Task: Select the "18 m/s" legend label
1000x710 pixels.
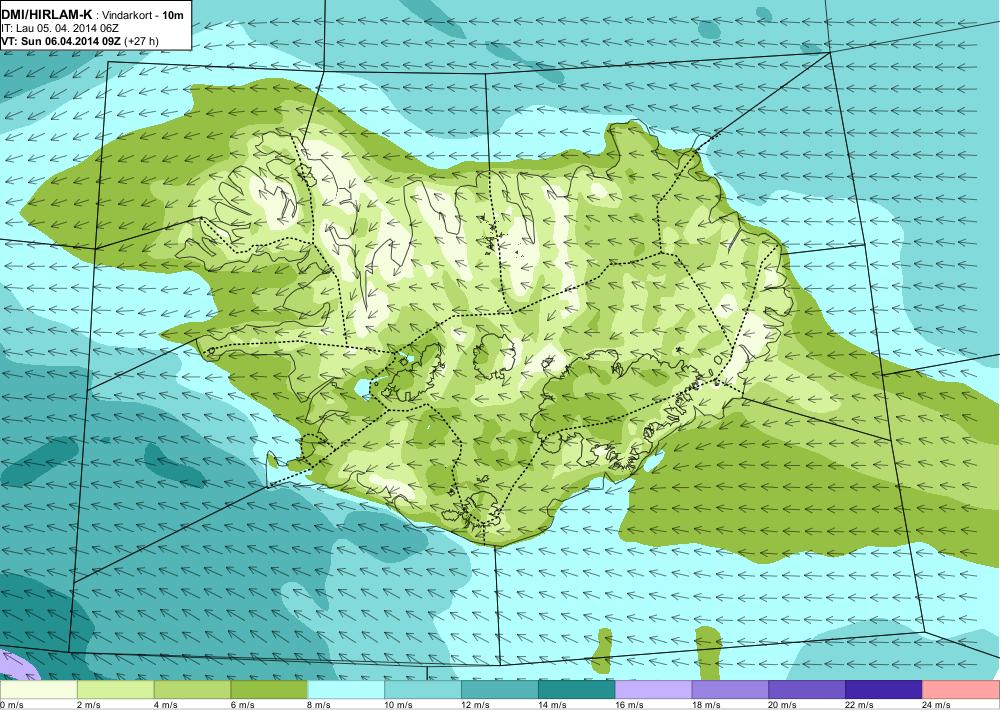Action: tap(707, 705)
